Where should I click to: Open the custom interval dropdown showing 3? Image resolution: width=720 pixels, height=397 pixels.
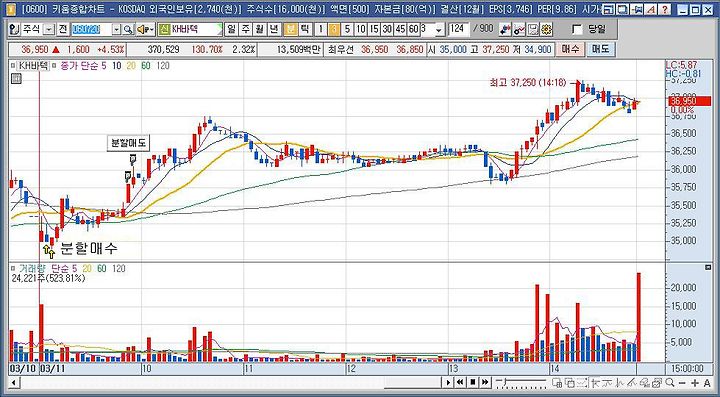(x=439, y=30)
